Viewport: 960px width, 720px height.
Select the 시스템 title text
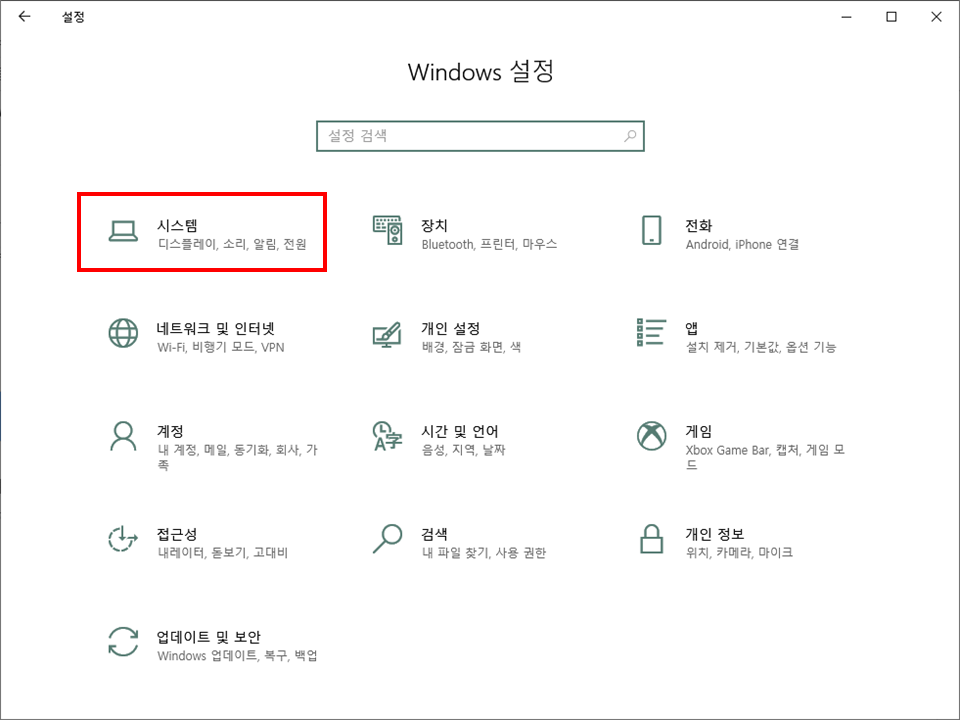[177, 225]
